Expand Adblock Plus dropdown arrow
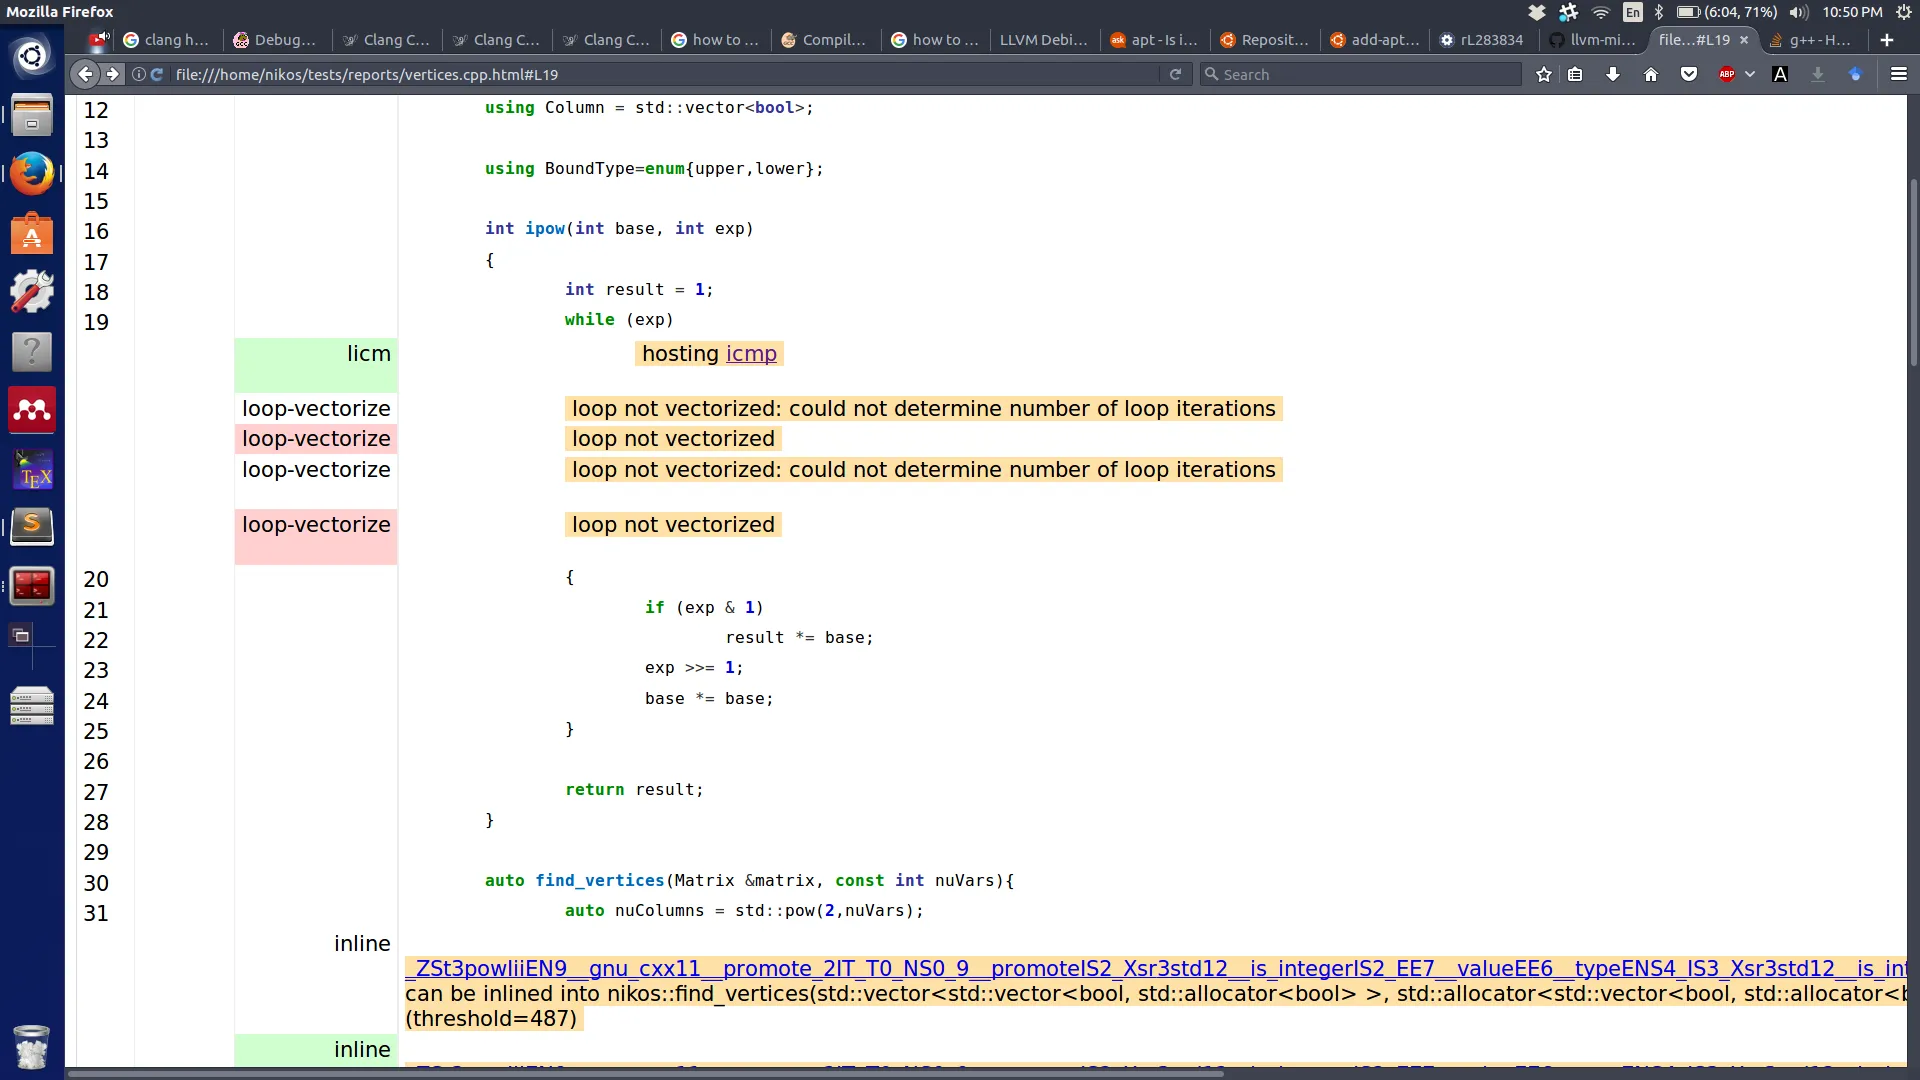This screenshot has width=1920, height=1080. coord(1750,74)
